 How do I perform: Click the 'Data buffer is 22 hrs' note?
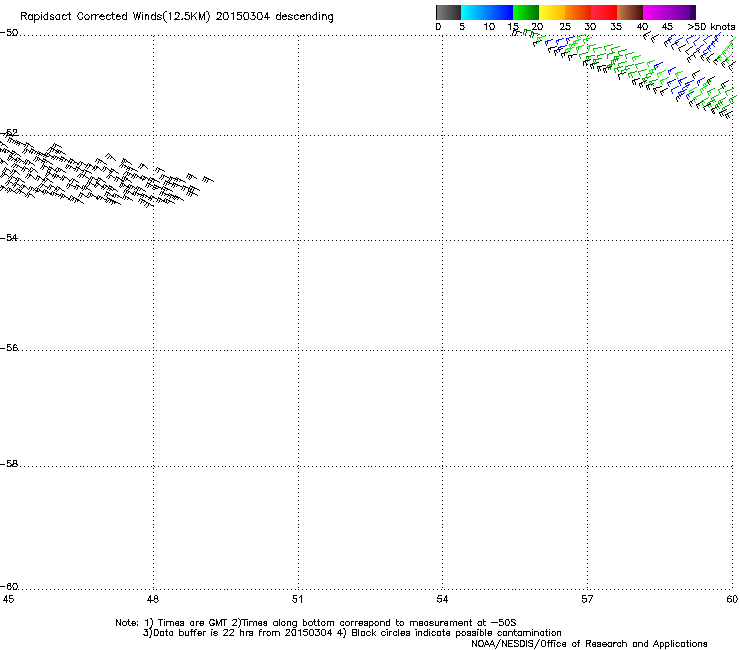tap(352, 633)
